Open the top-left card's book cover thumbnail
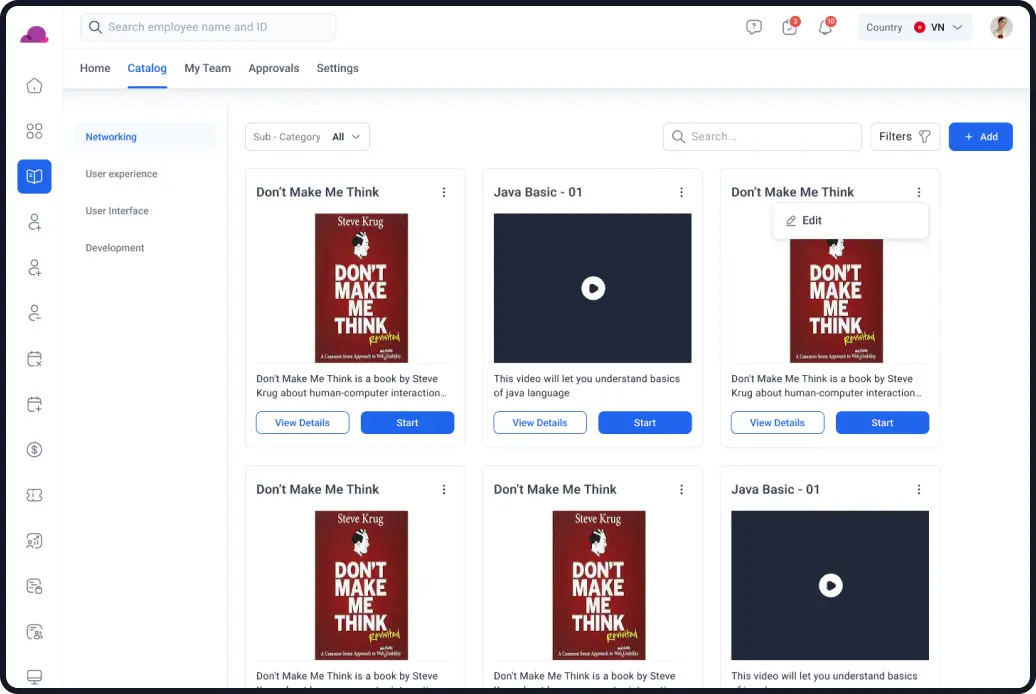Image resolution: width=1036 pixels, height=694 pixels. (x=361, y=288)
